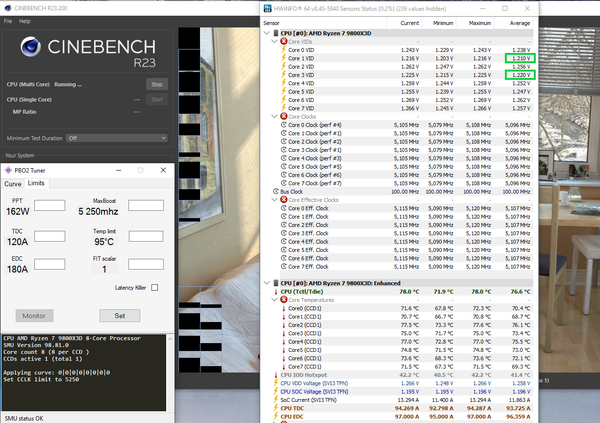Screen dimensions: 600x423
Task: Click the Core 4 Clock icon
Action: click(284, 158)
